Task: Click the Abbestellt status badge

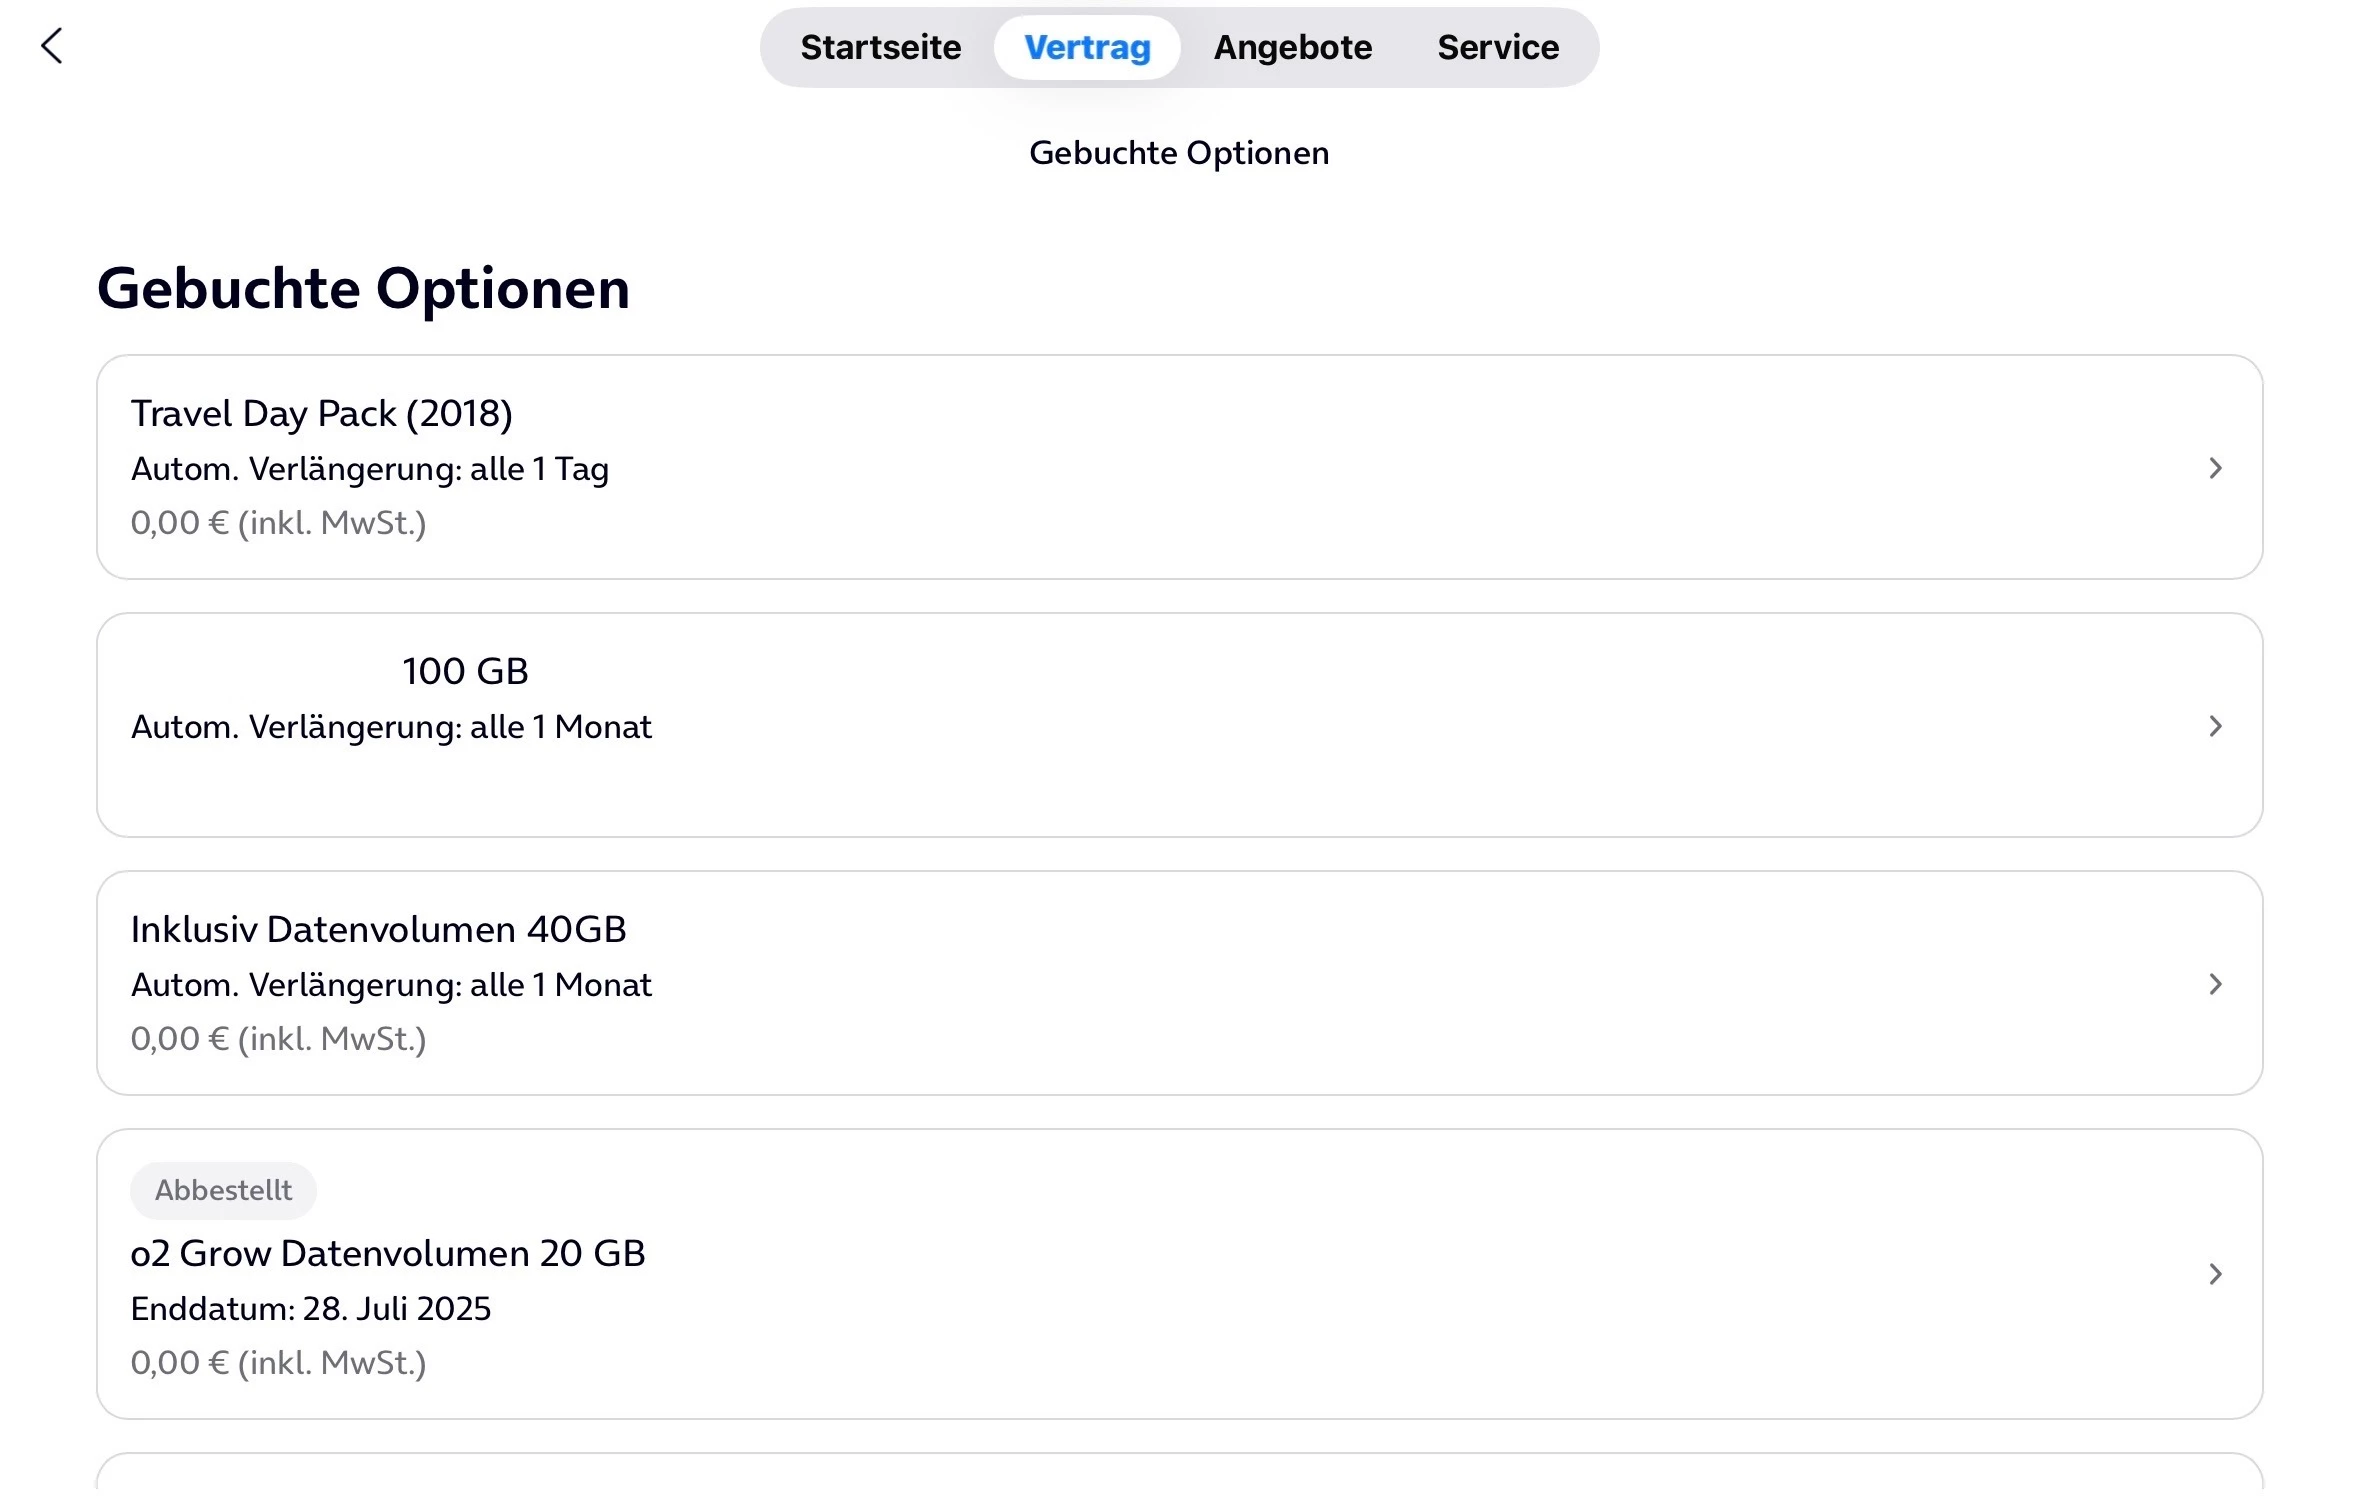Action: pyautogui.click(x=223, y=1190)
